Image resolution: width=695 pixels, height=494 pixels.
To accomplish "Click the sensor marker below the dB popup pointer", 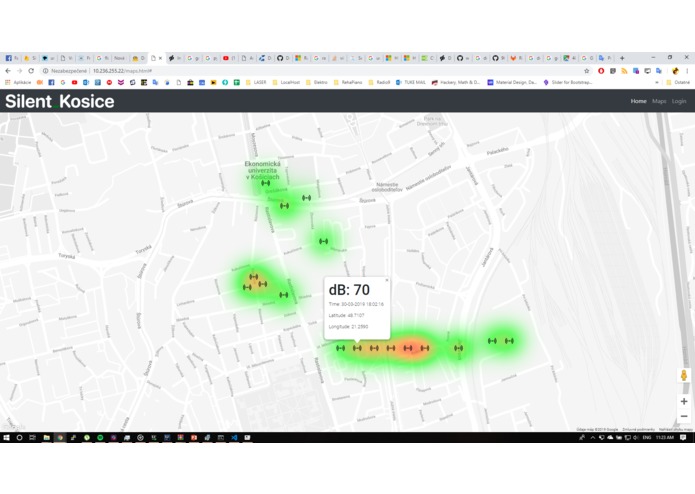I will (357, 348).
